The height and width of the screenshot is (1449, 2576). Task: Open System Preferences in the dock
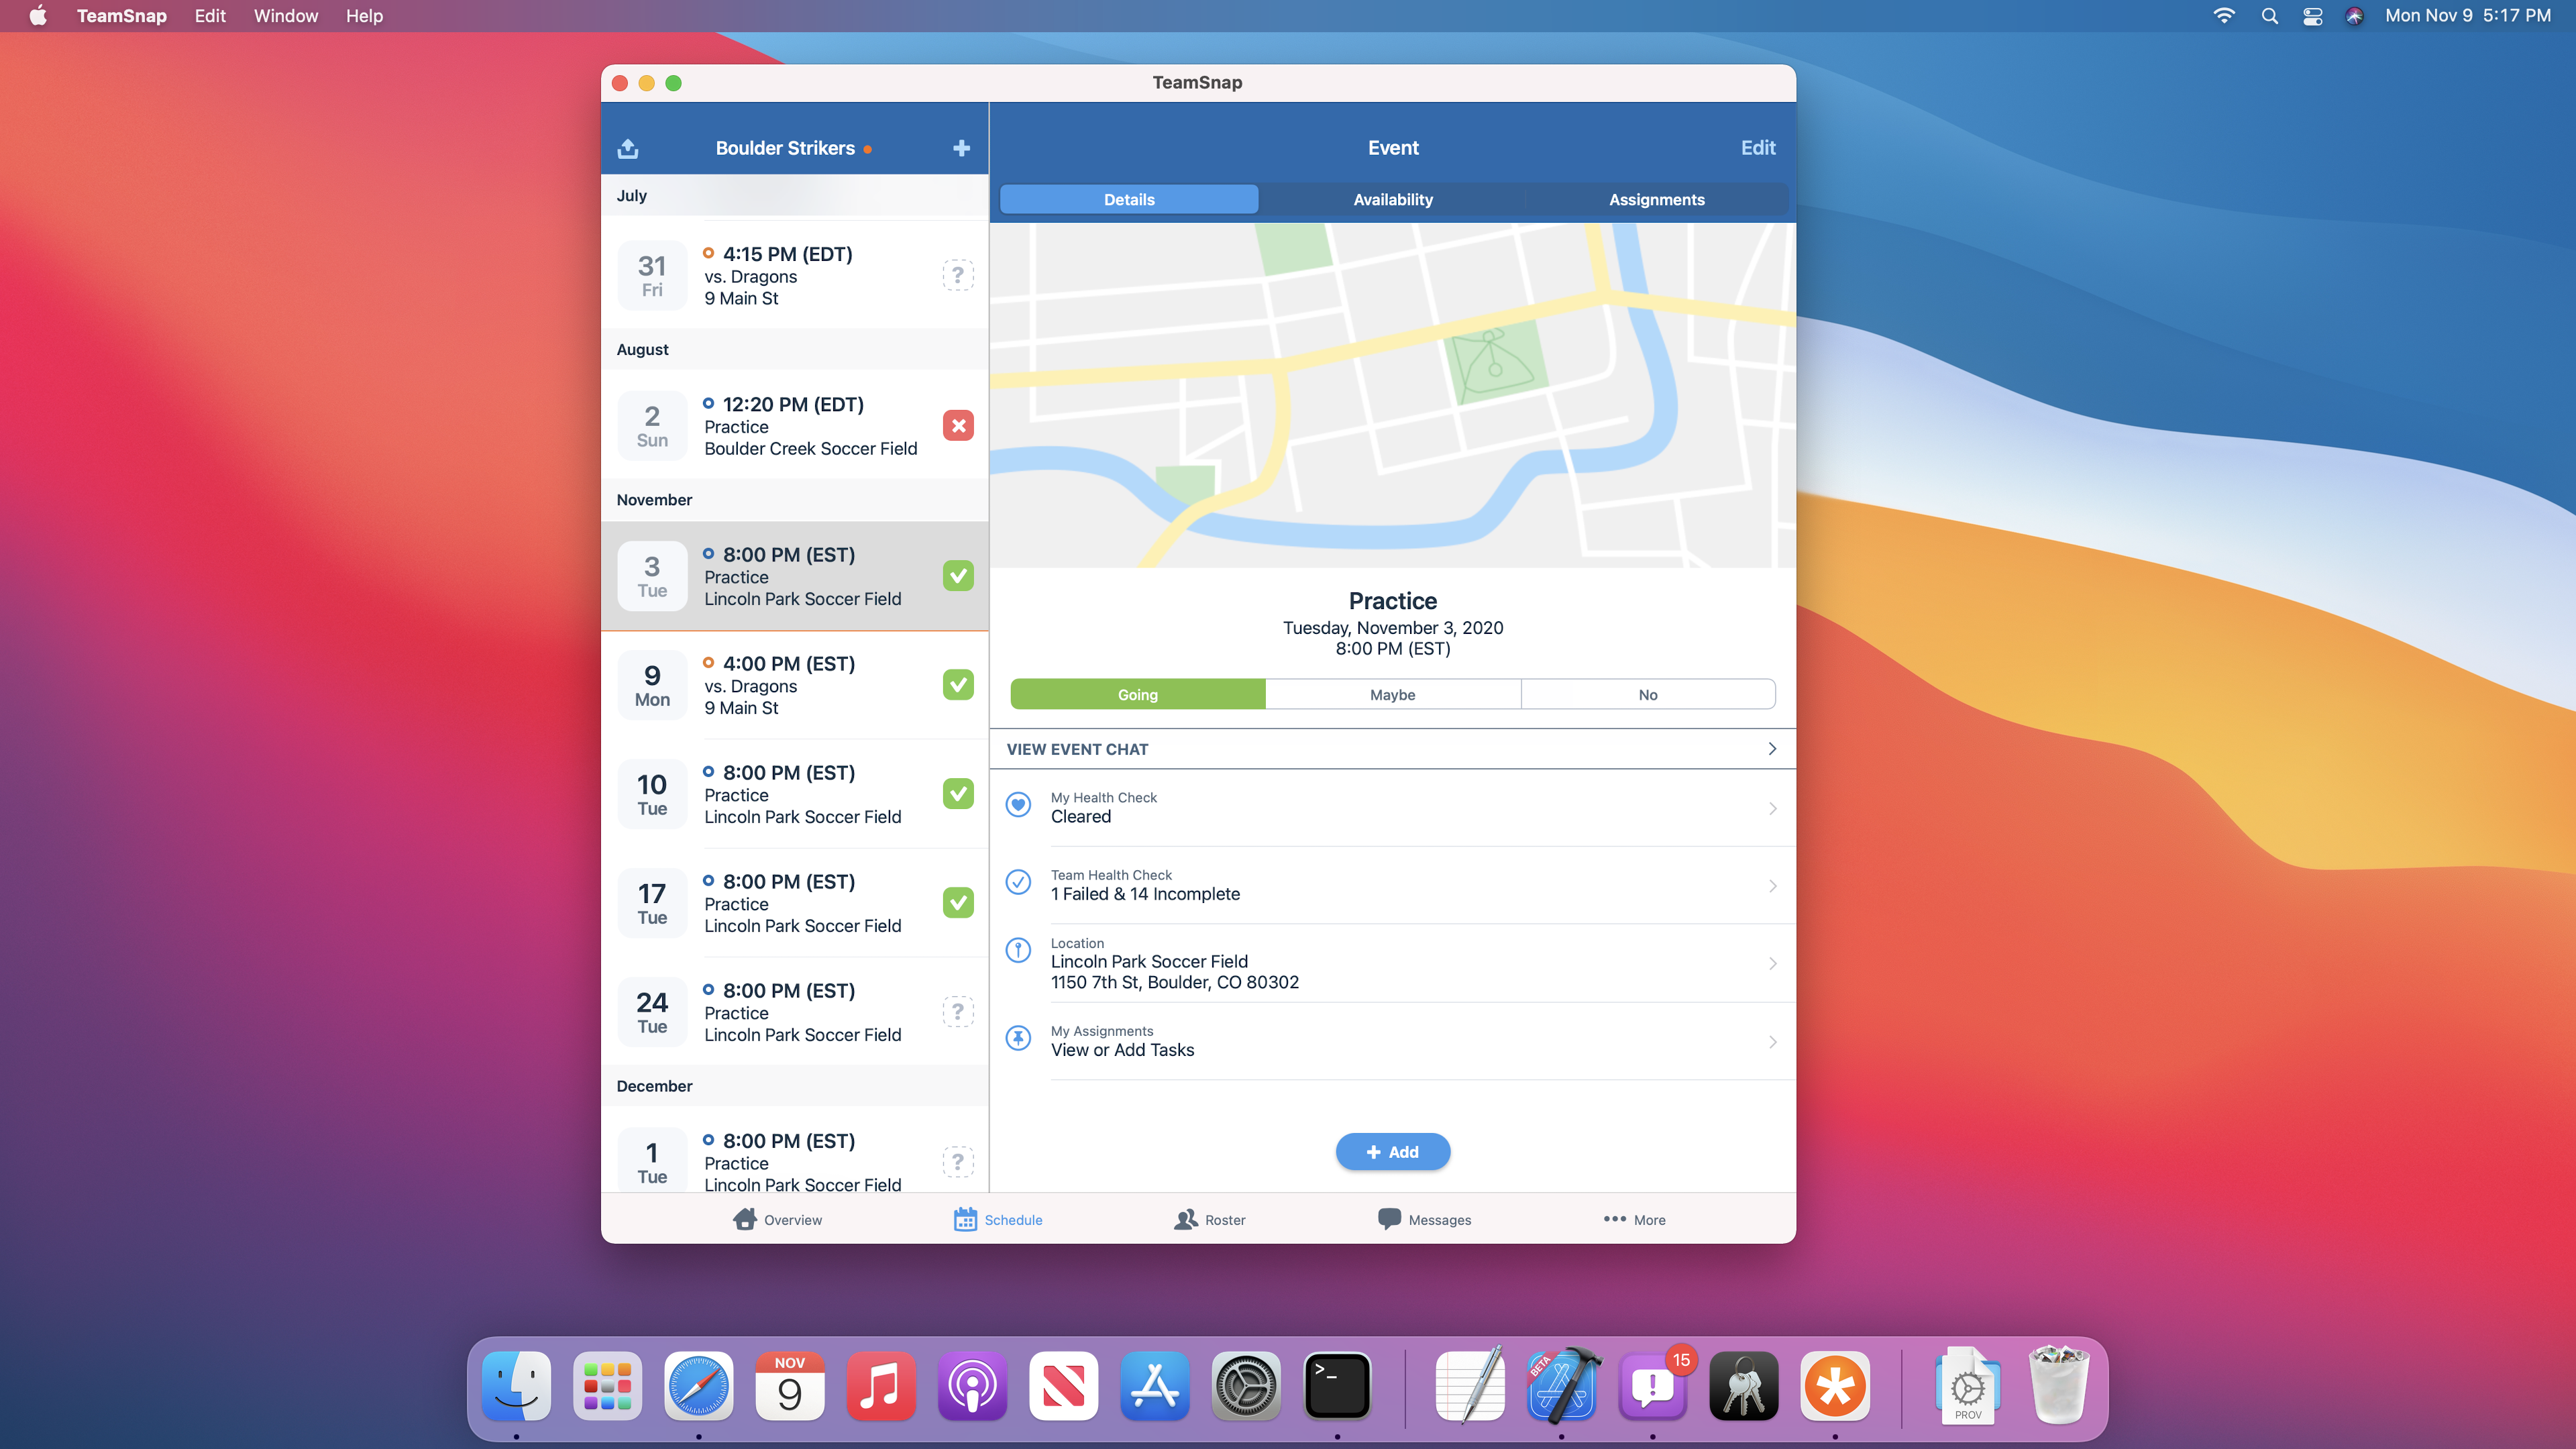1245,1386
